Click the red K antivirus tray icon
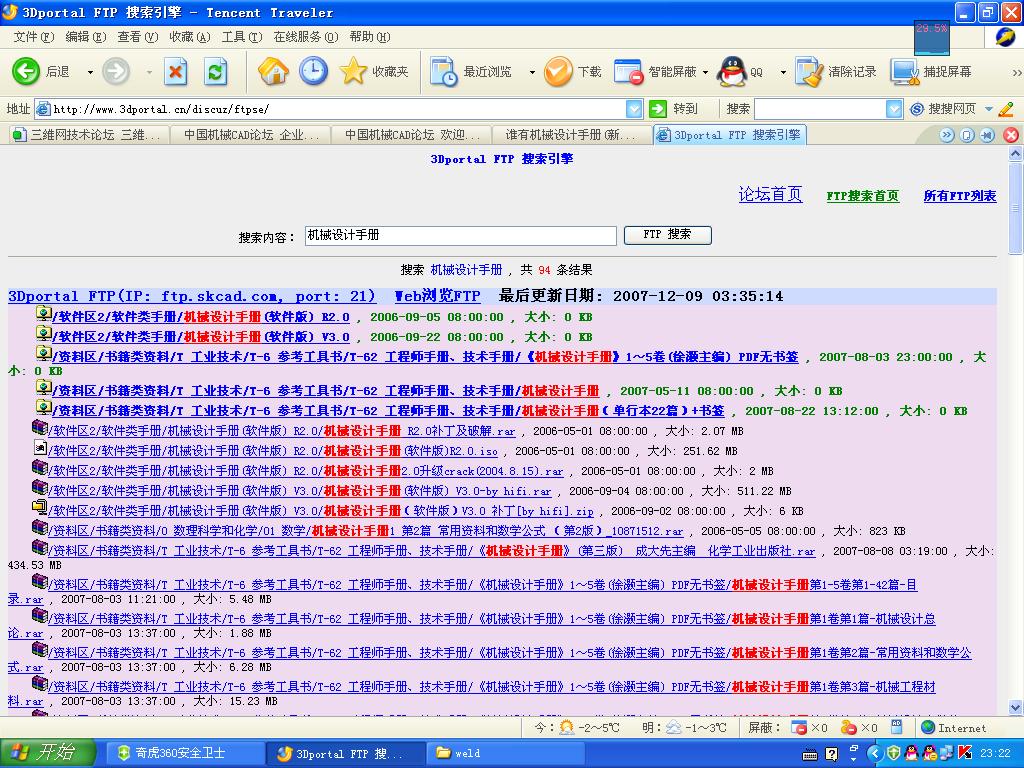Screen dimensions: 1024x768 click(x=965, y=754)
